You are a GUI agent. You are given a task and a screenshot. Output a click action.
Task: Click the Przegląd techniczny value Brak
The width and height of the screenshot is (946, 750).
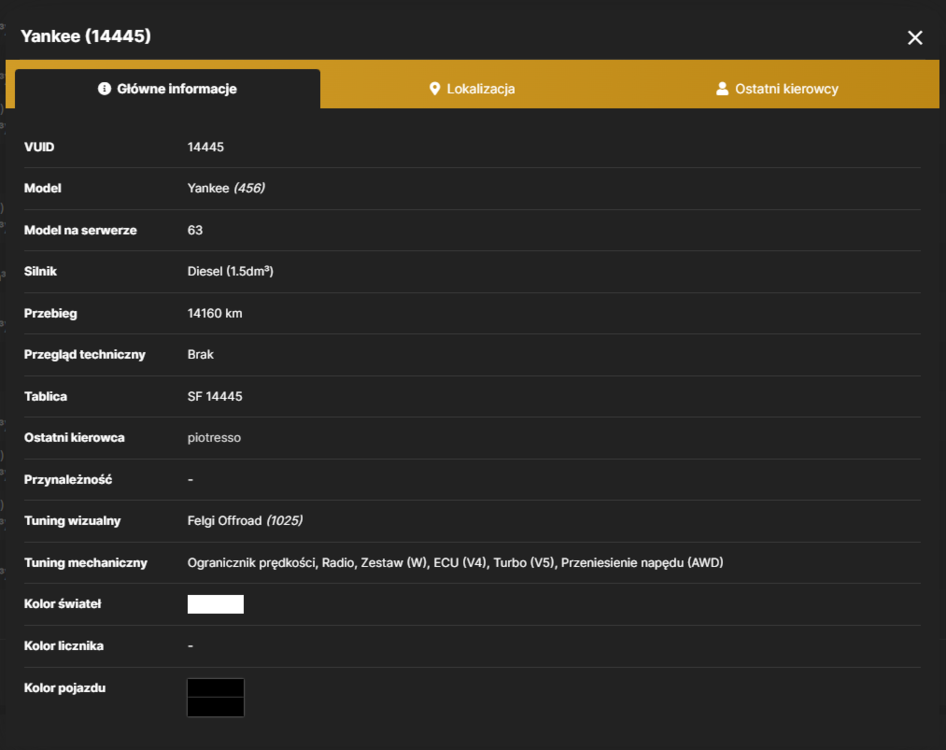(200, 354)
